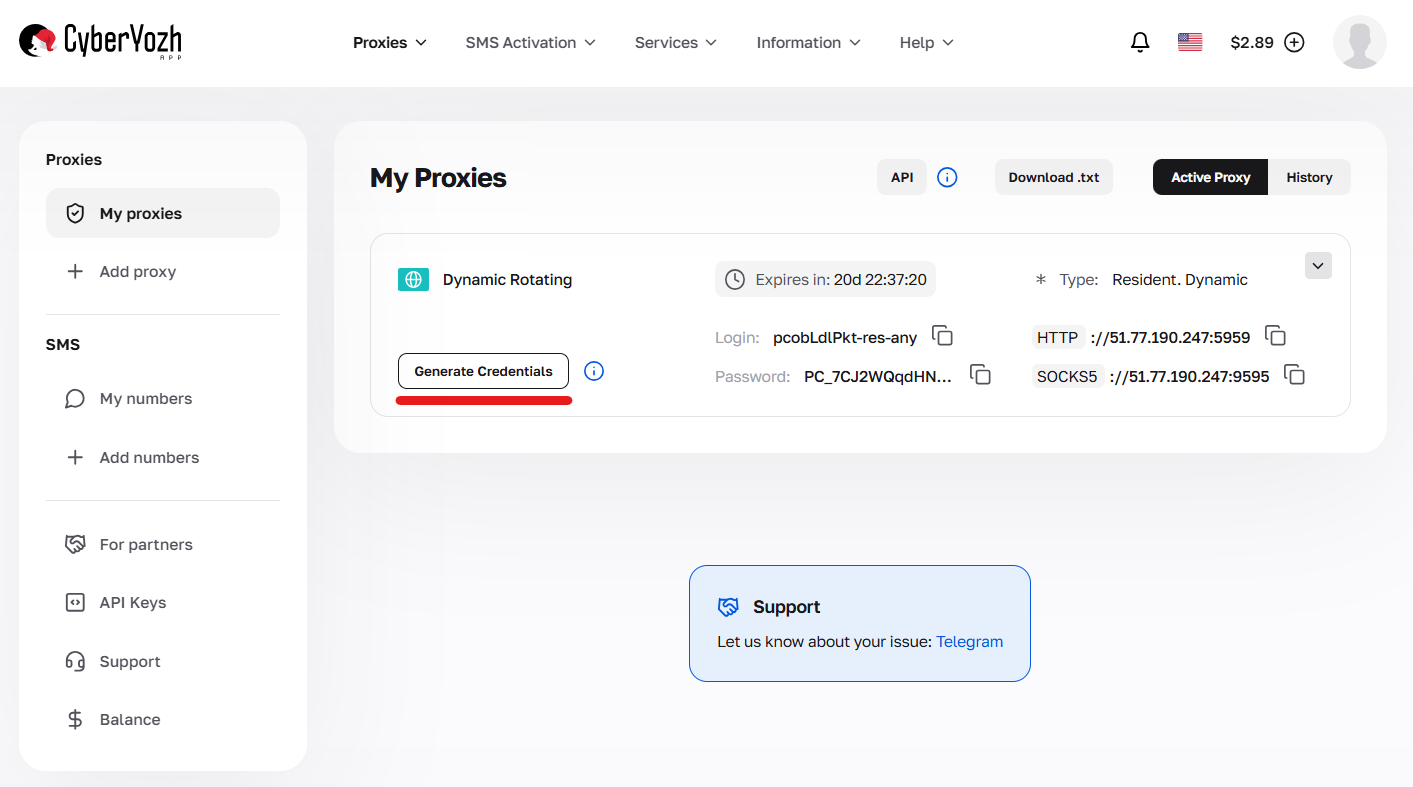The image size is (1413, 787).
Task: Click the Generate Credentials button
Action: [483, 370]
